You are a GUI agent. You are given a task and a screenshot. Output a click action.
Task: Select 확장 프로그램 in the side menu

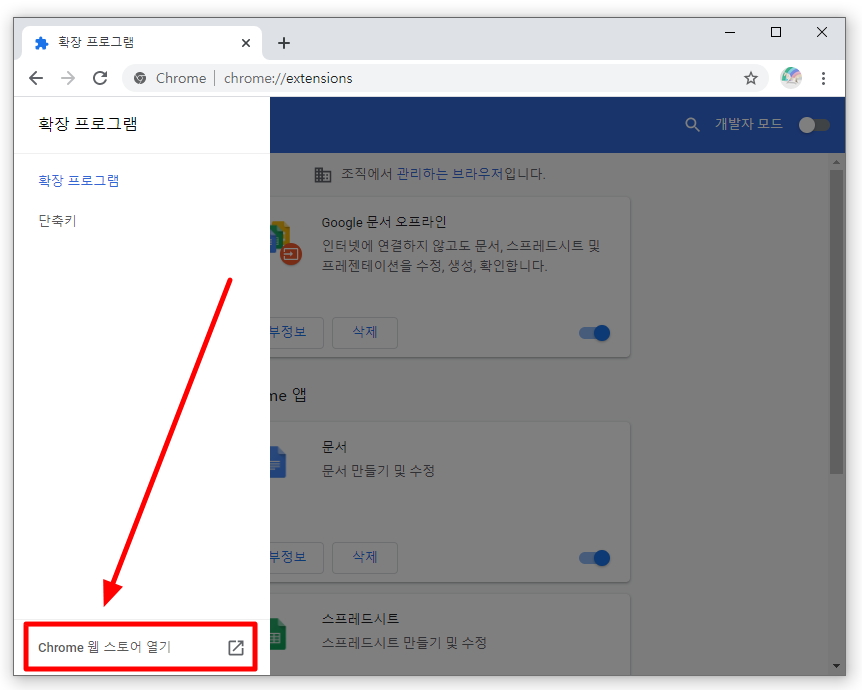pyautogui.click(x=79, y=180)
